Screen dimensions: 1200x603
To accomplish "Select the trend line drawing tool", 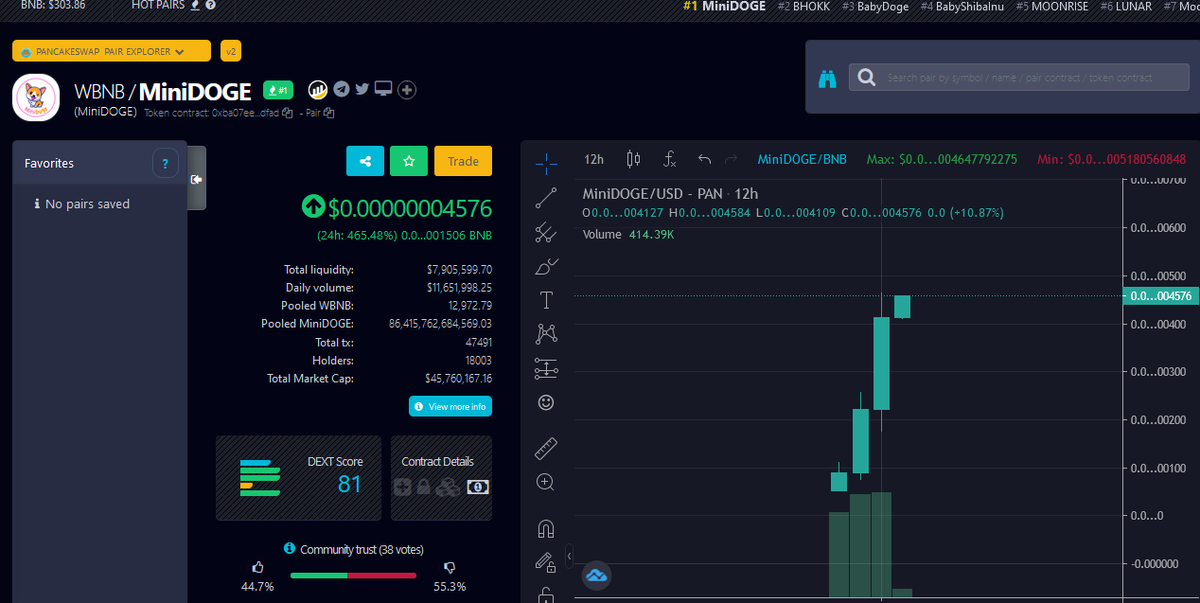I will (546, 198).
